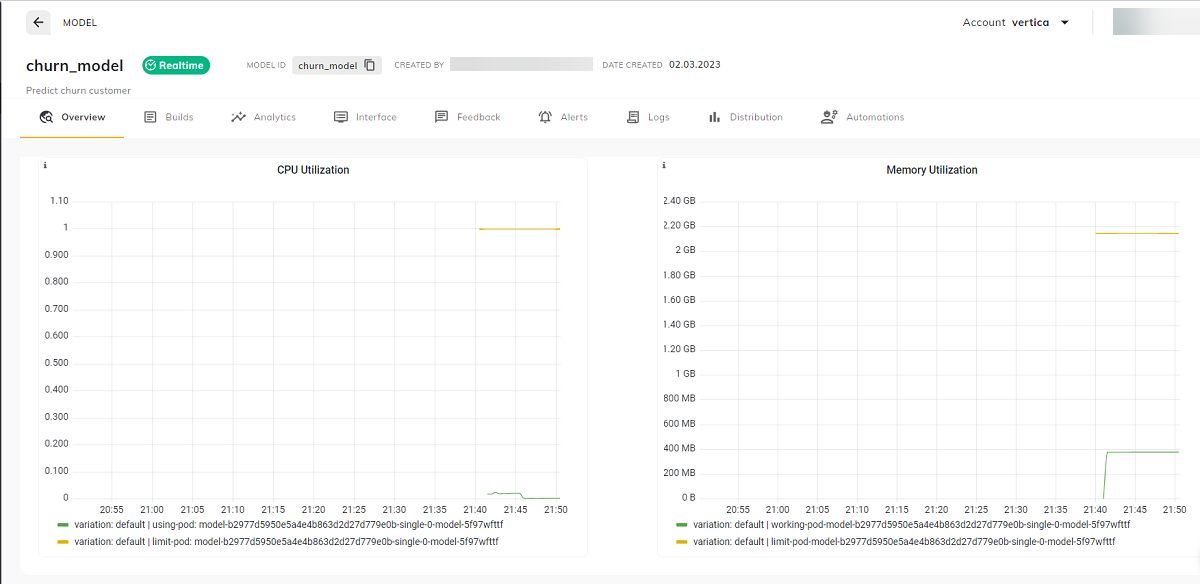Viewport: 1200px width, 584px height.
Task: Click the Distribution bar chart icon
Action: (x=714, y=117)
